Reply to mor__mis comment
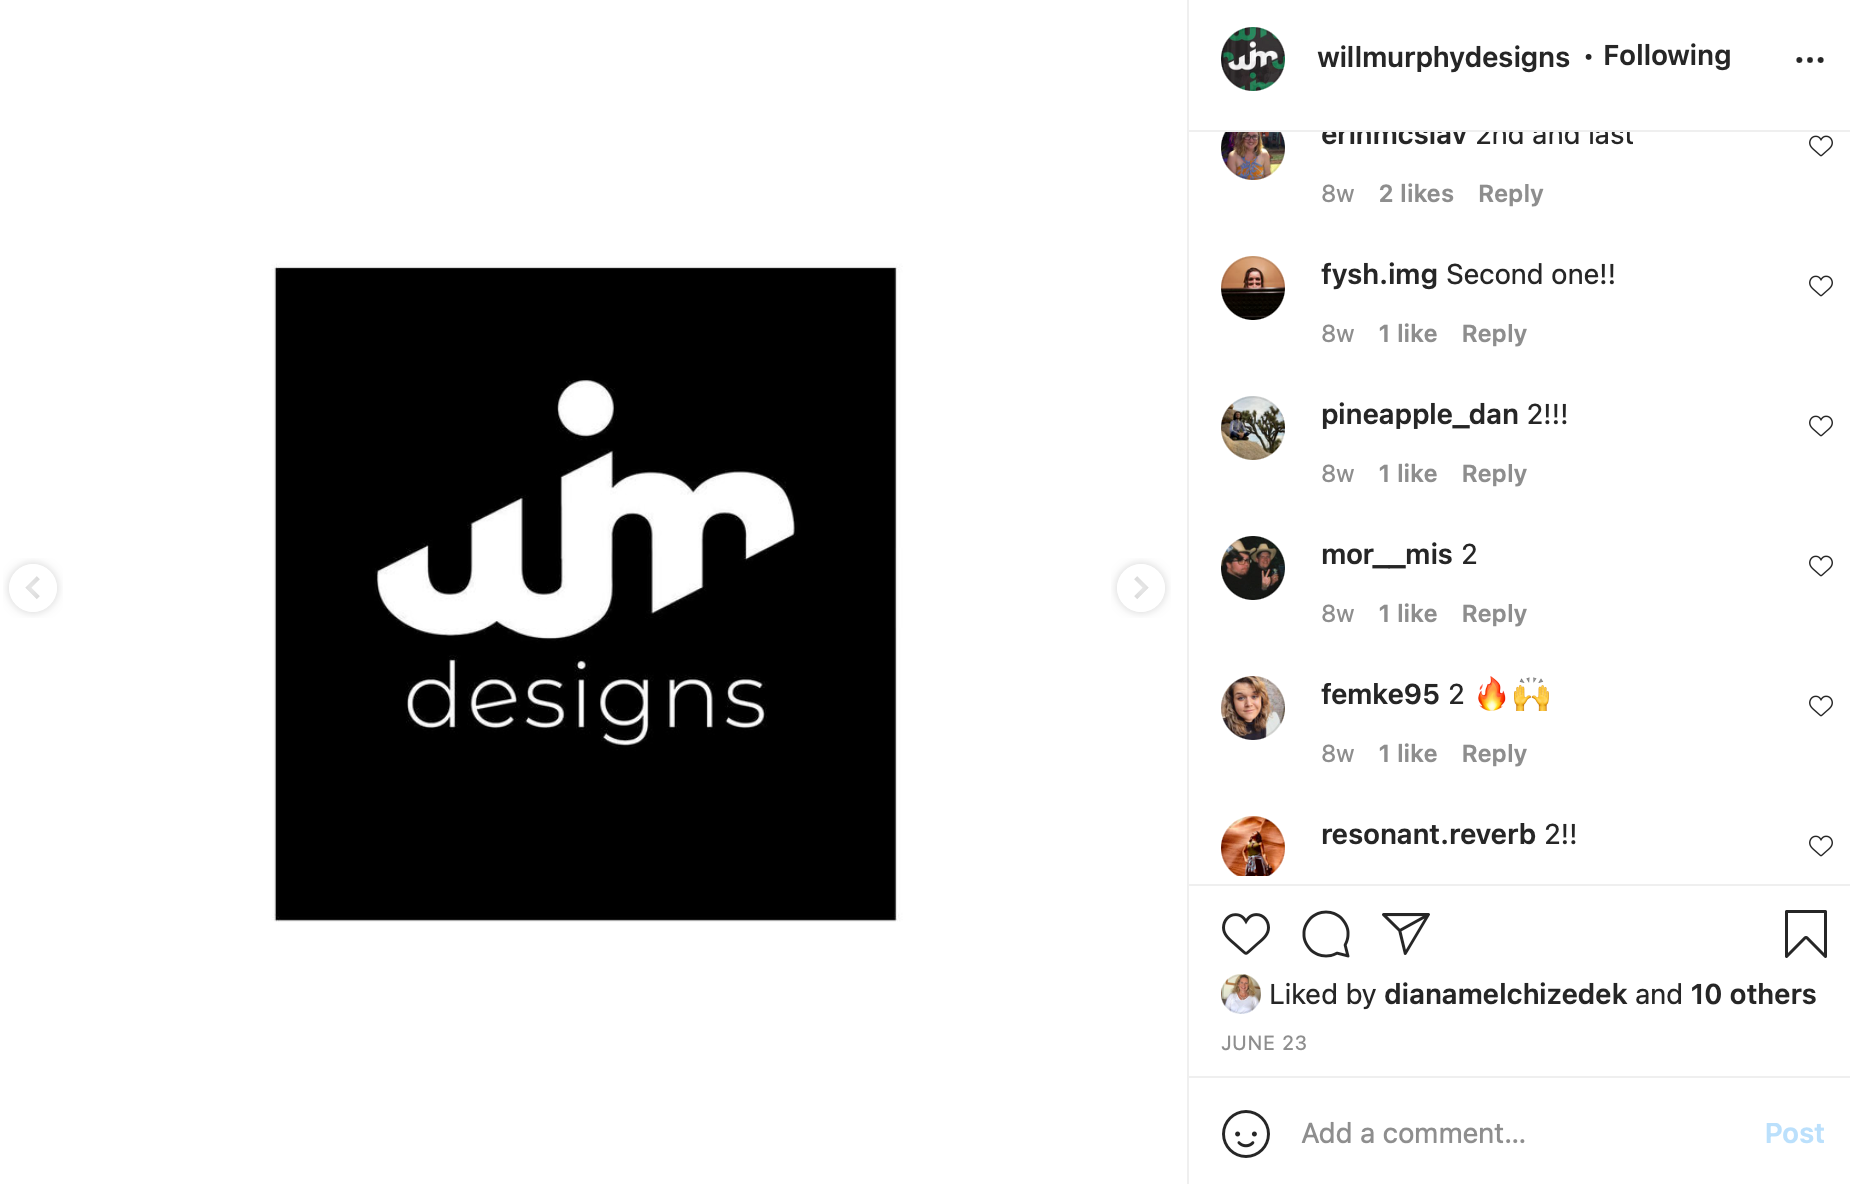Viewport: 1850px width, 1184px height. 1493,614
